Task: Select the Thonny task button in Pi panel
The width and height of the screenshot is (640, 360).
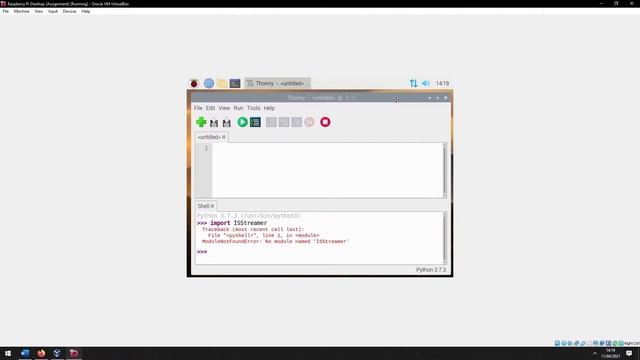Action: 278,83
